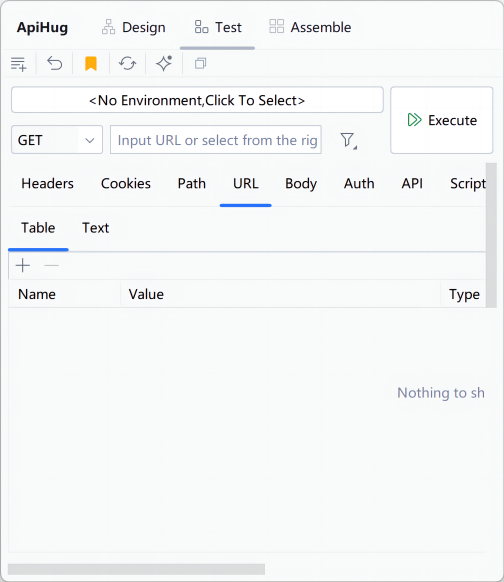The width and height of the screenshot is (504, 582).
Task: Open the Body tab
Action: click(301, 184)
